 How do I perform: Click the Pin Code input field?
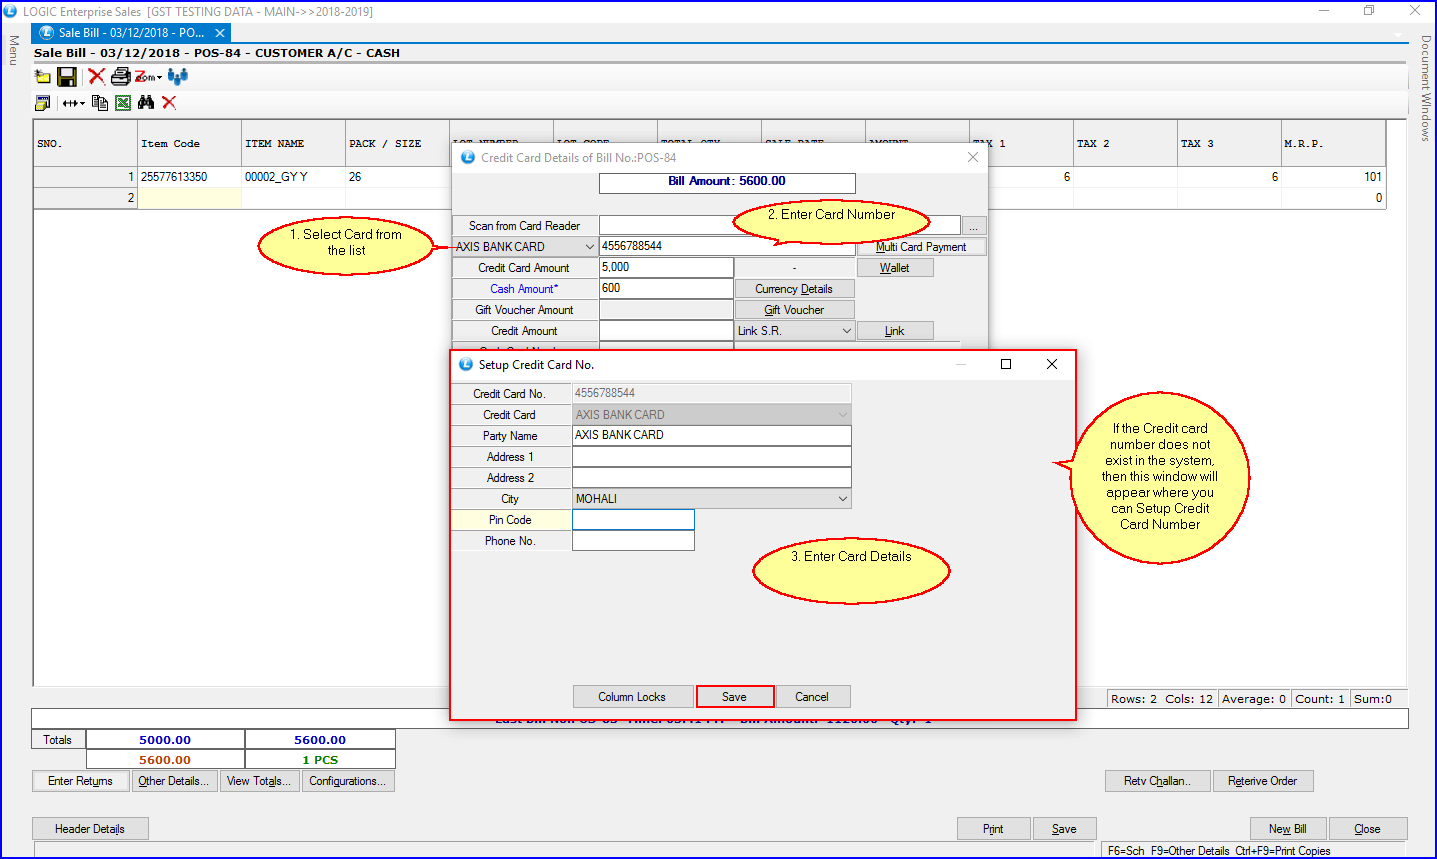click(x=633, y=520)
